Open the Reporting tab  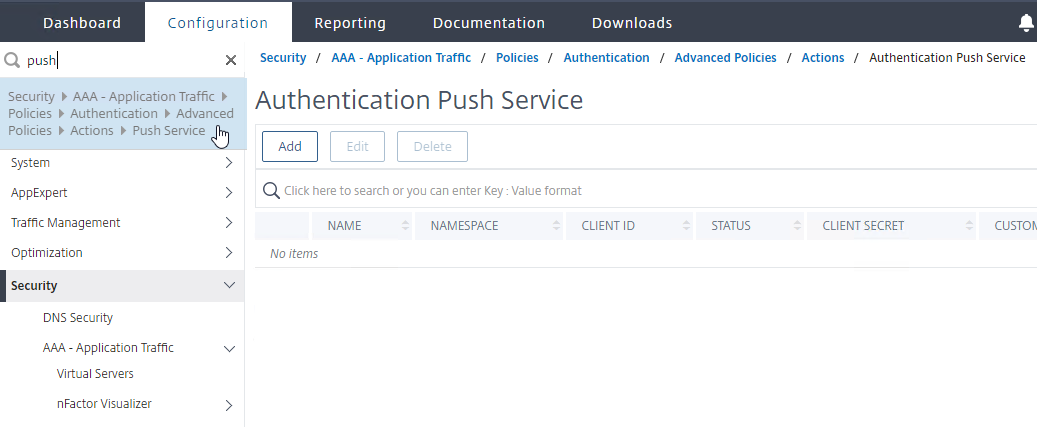pos(350,23)
